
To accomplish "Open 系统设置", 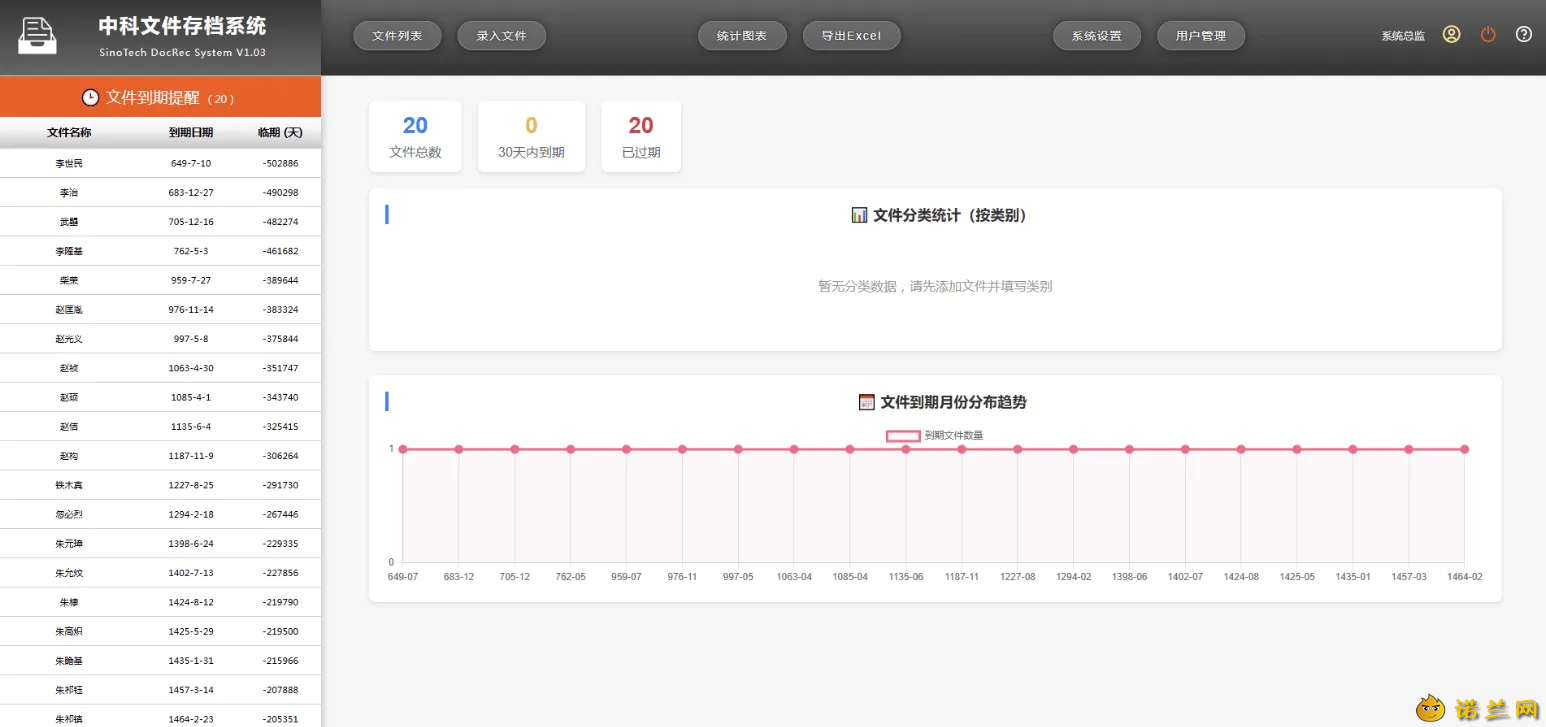I will [1097, 36].
